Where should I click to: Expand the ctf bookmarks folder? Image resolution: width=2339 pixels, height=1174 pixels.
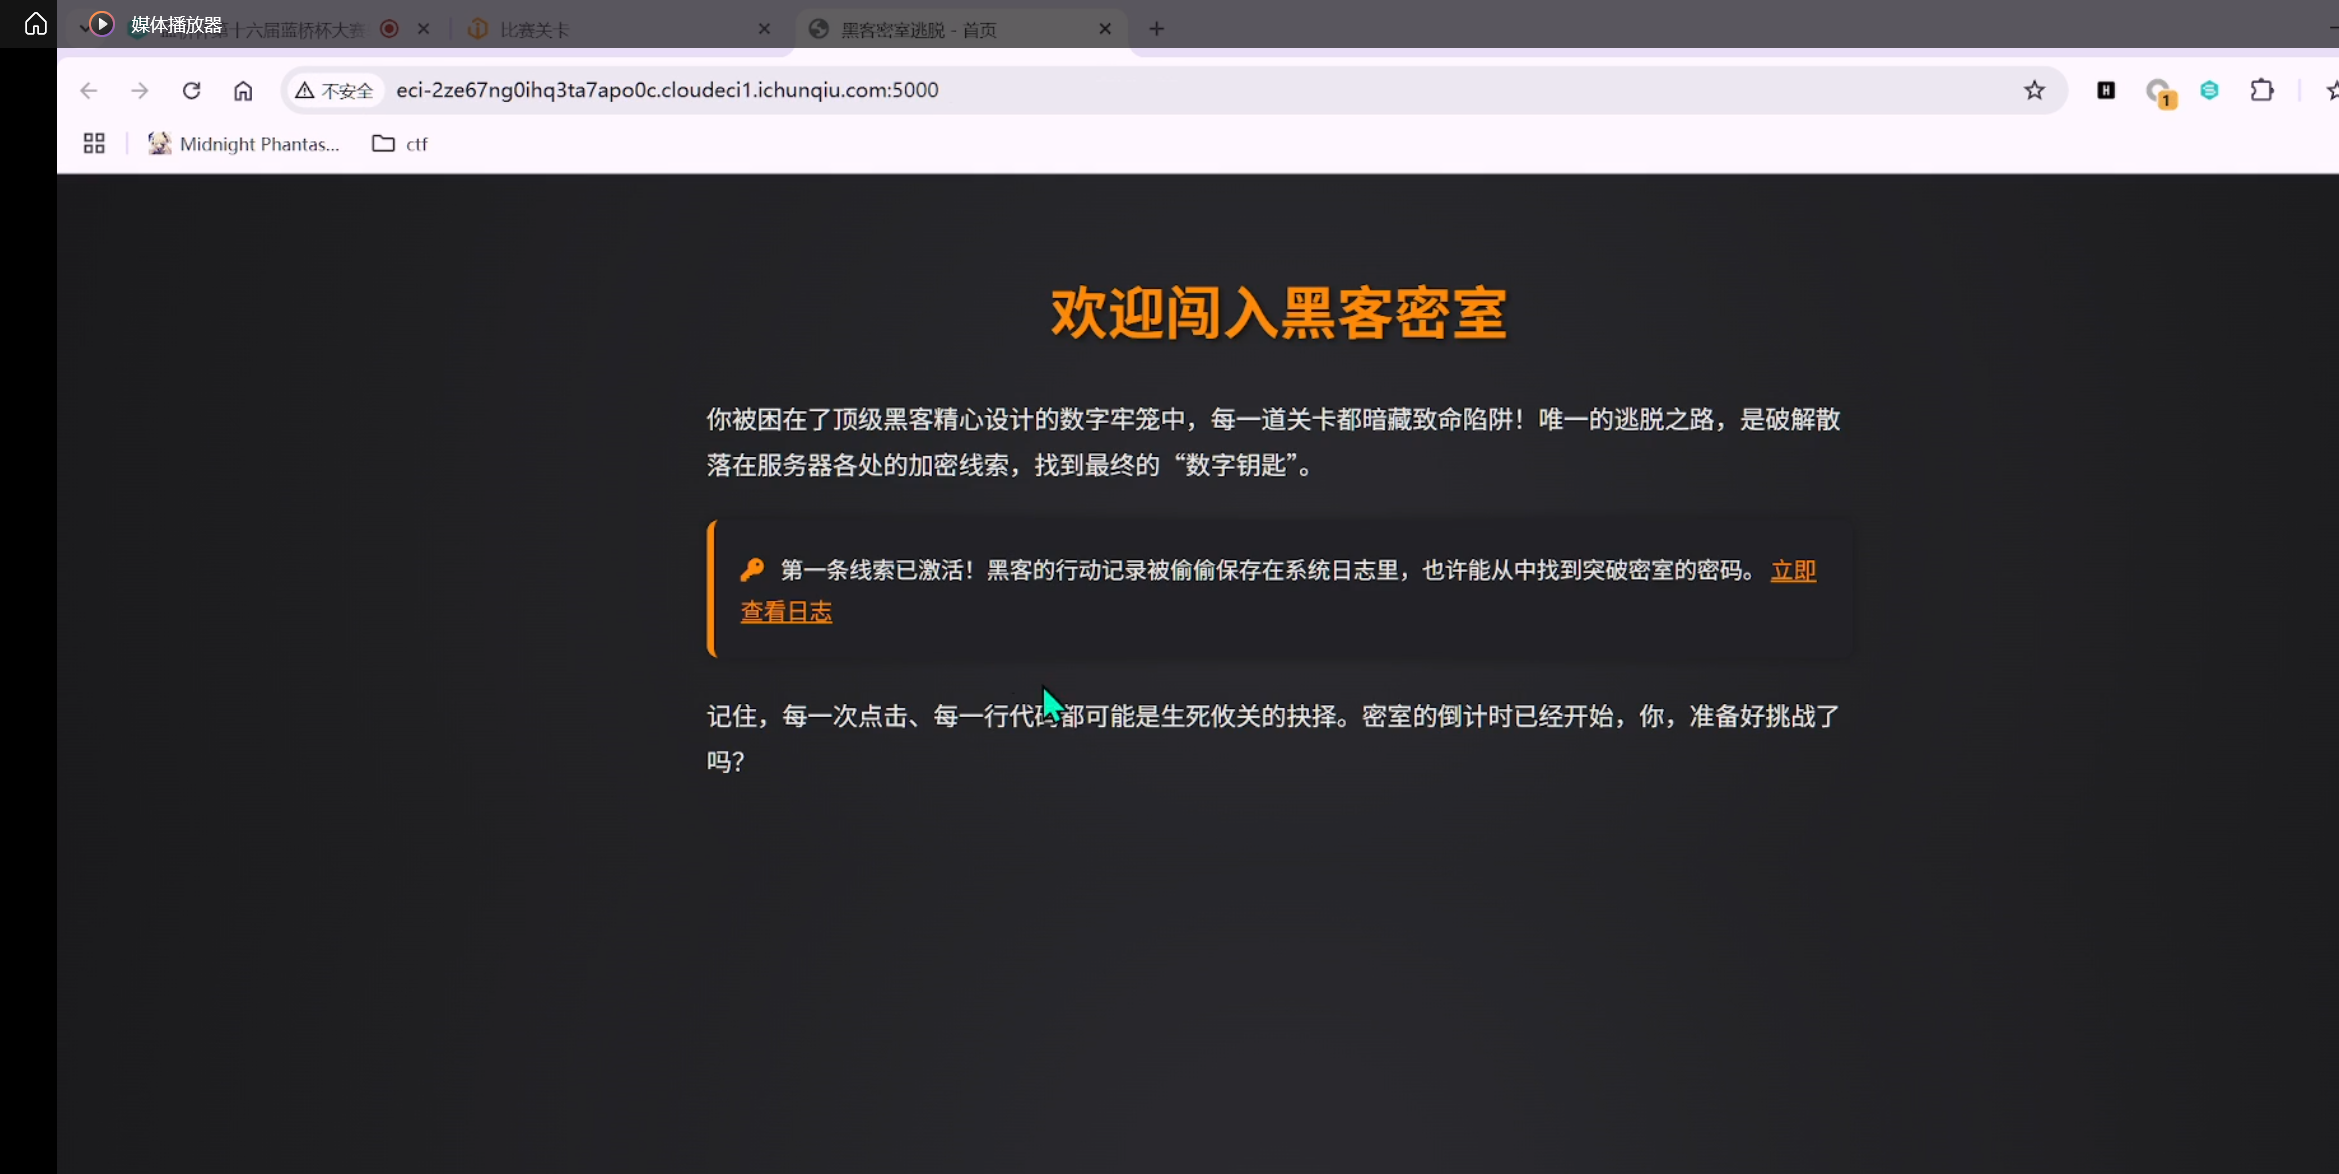[x=400, y=143]
